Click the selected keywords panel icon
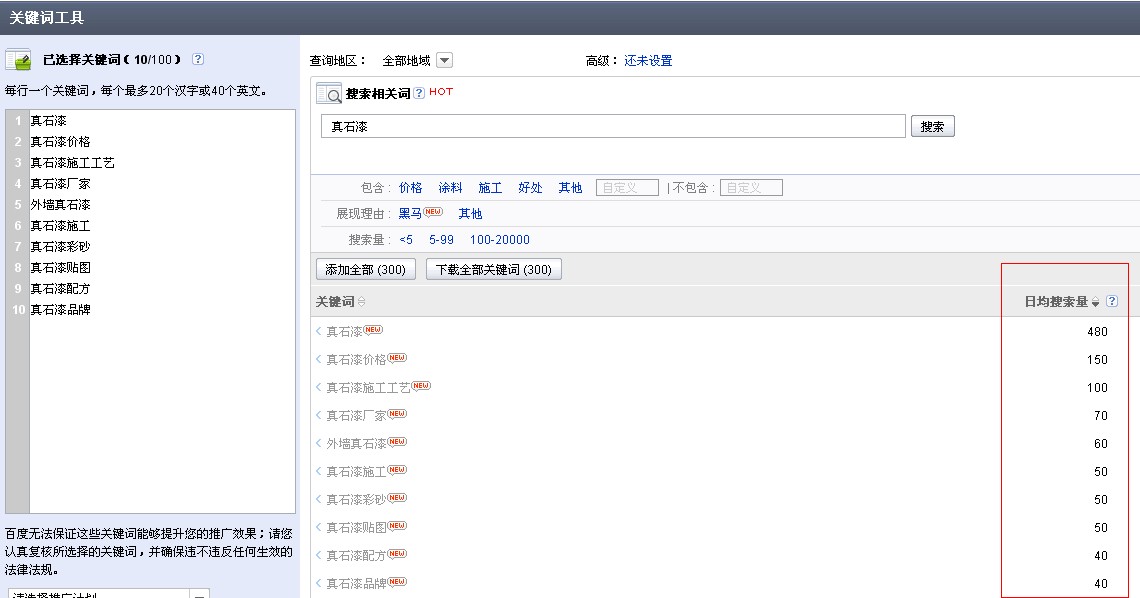The height and width of the screenshot is (598, 1140). 18,61
